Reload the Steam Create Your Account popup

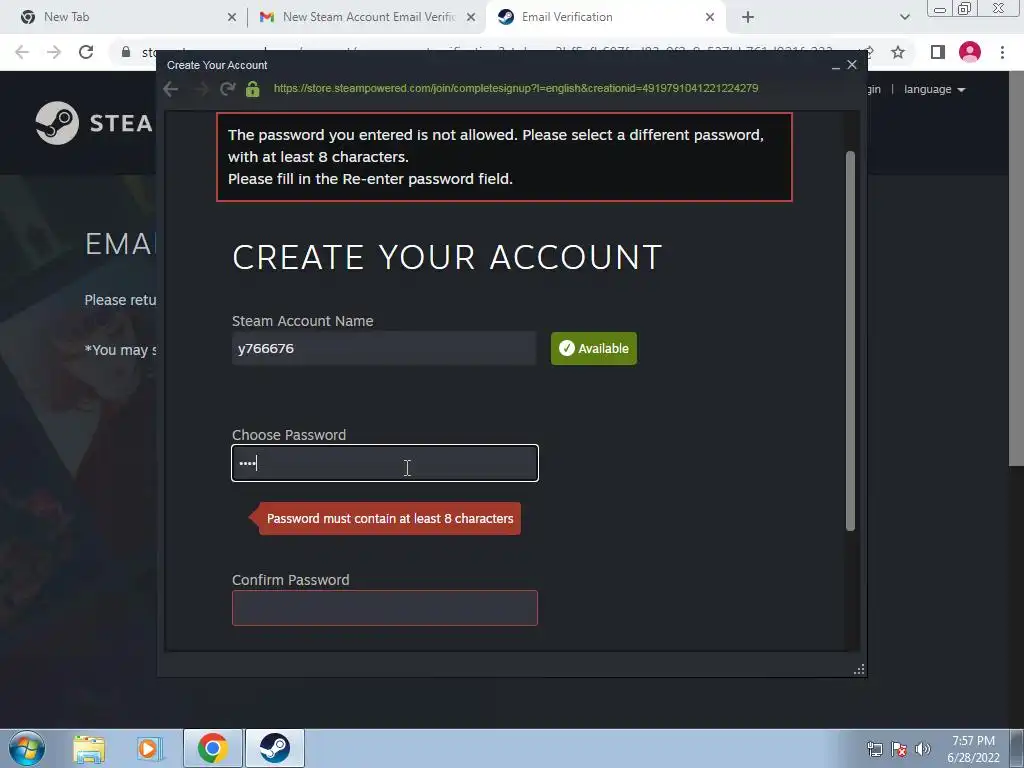pos(227,89)
